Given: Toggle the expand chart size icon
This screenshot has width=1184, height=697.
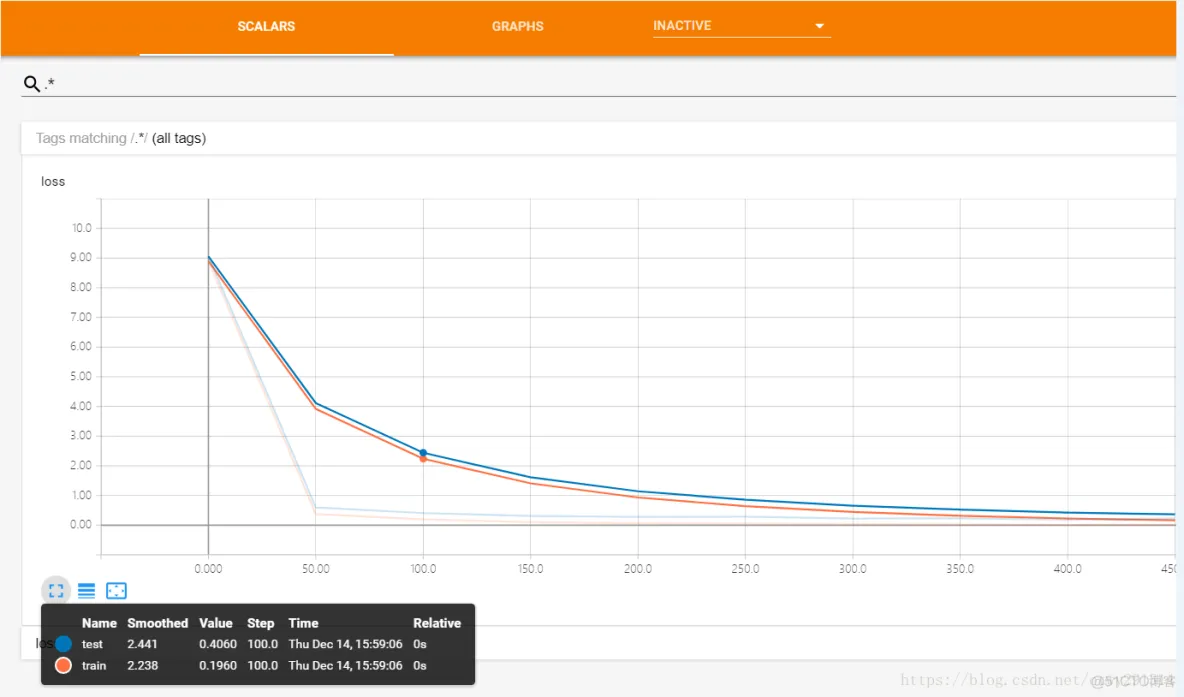Looking at the screenshot, I should point(56,591).
